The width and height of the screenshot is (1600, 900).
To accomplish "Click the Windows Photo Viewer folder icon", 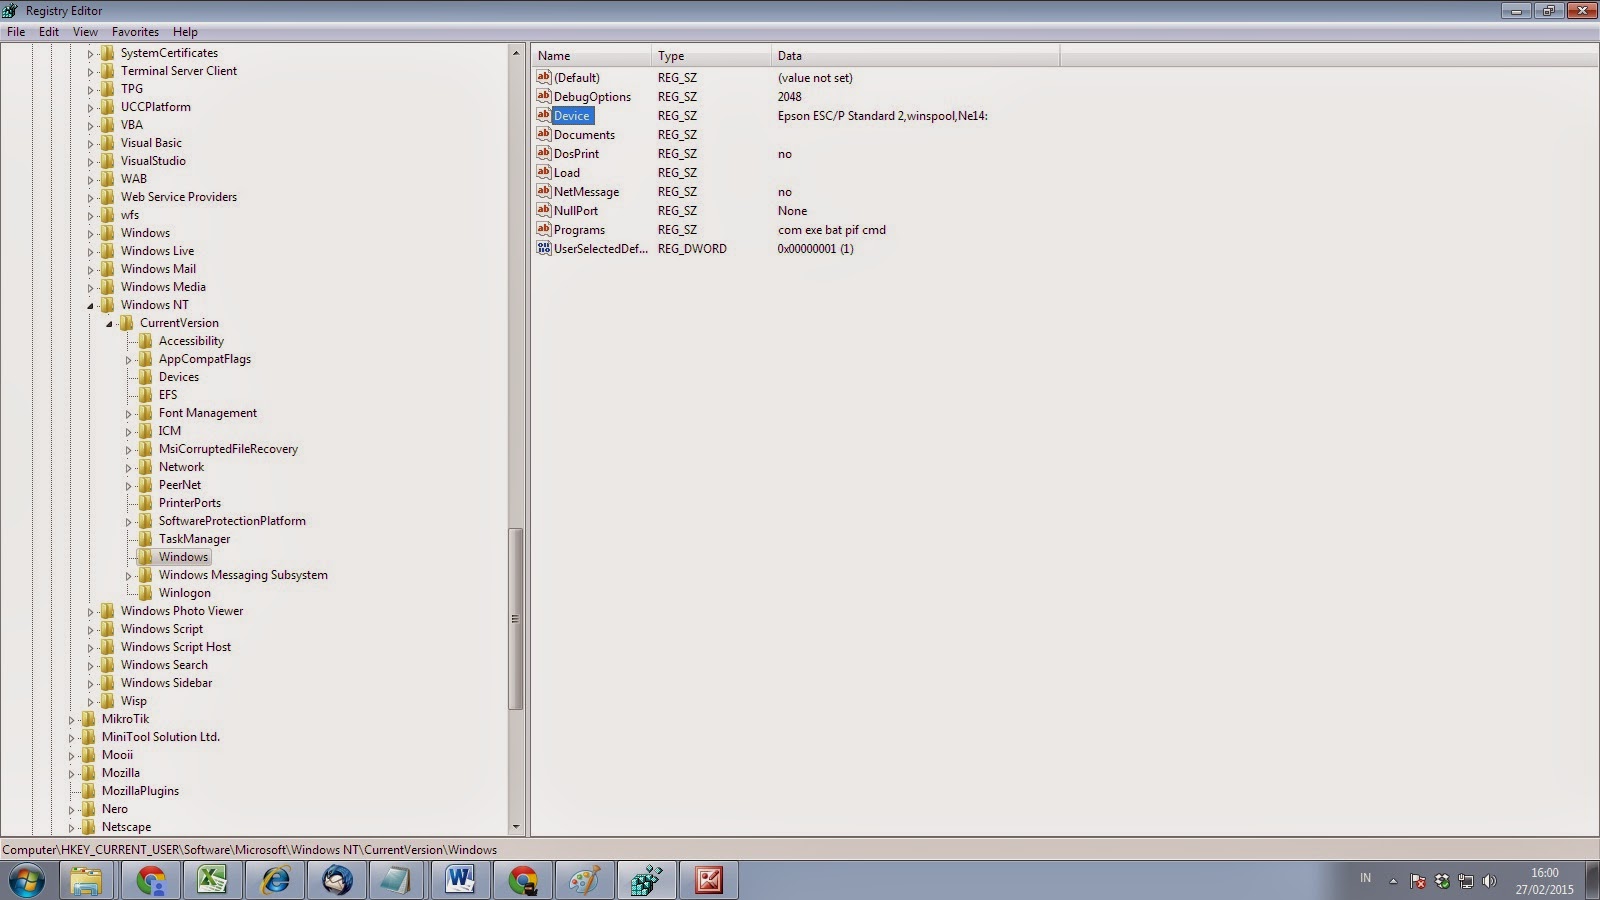I will (x=108, y=611).
